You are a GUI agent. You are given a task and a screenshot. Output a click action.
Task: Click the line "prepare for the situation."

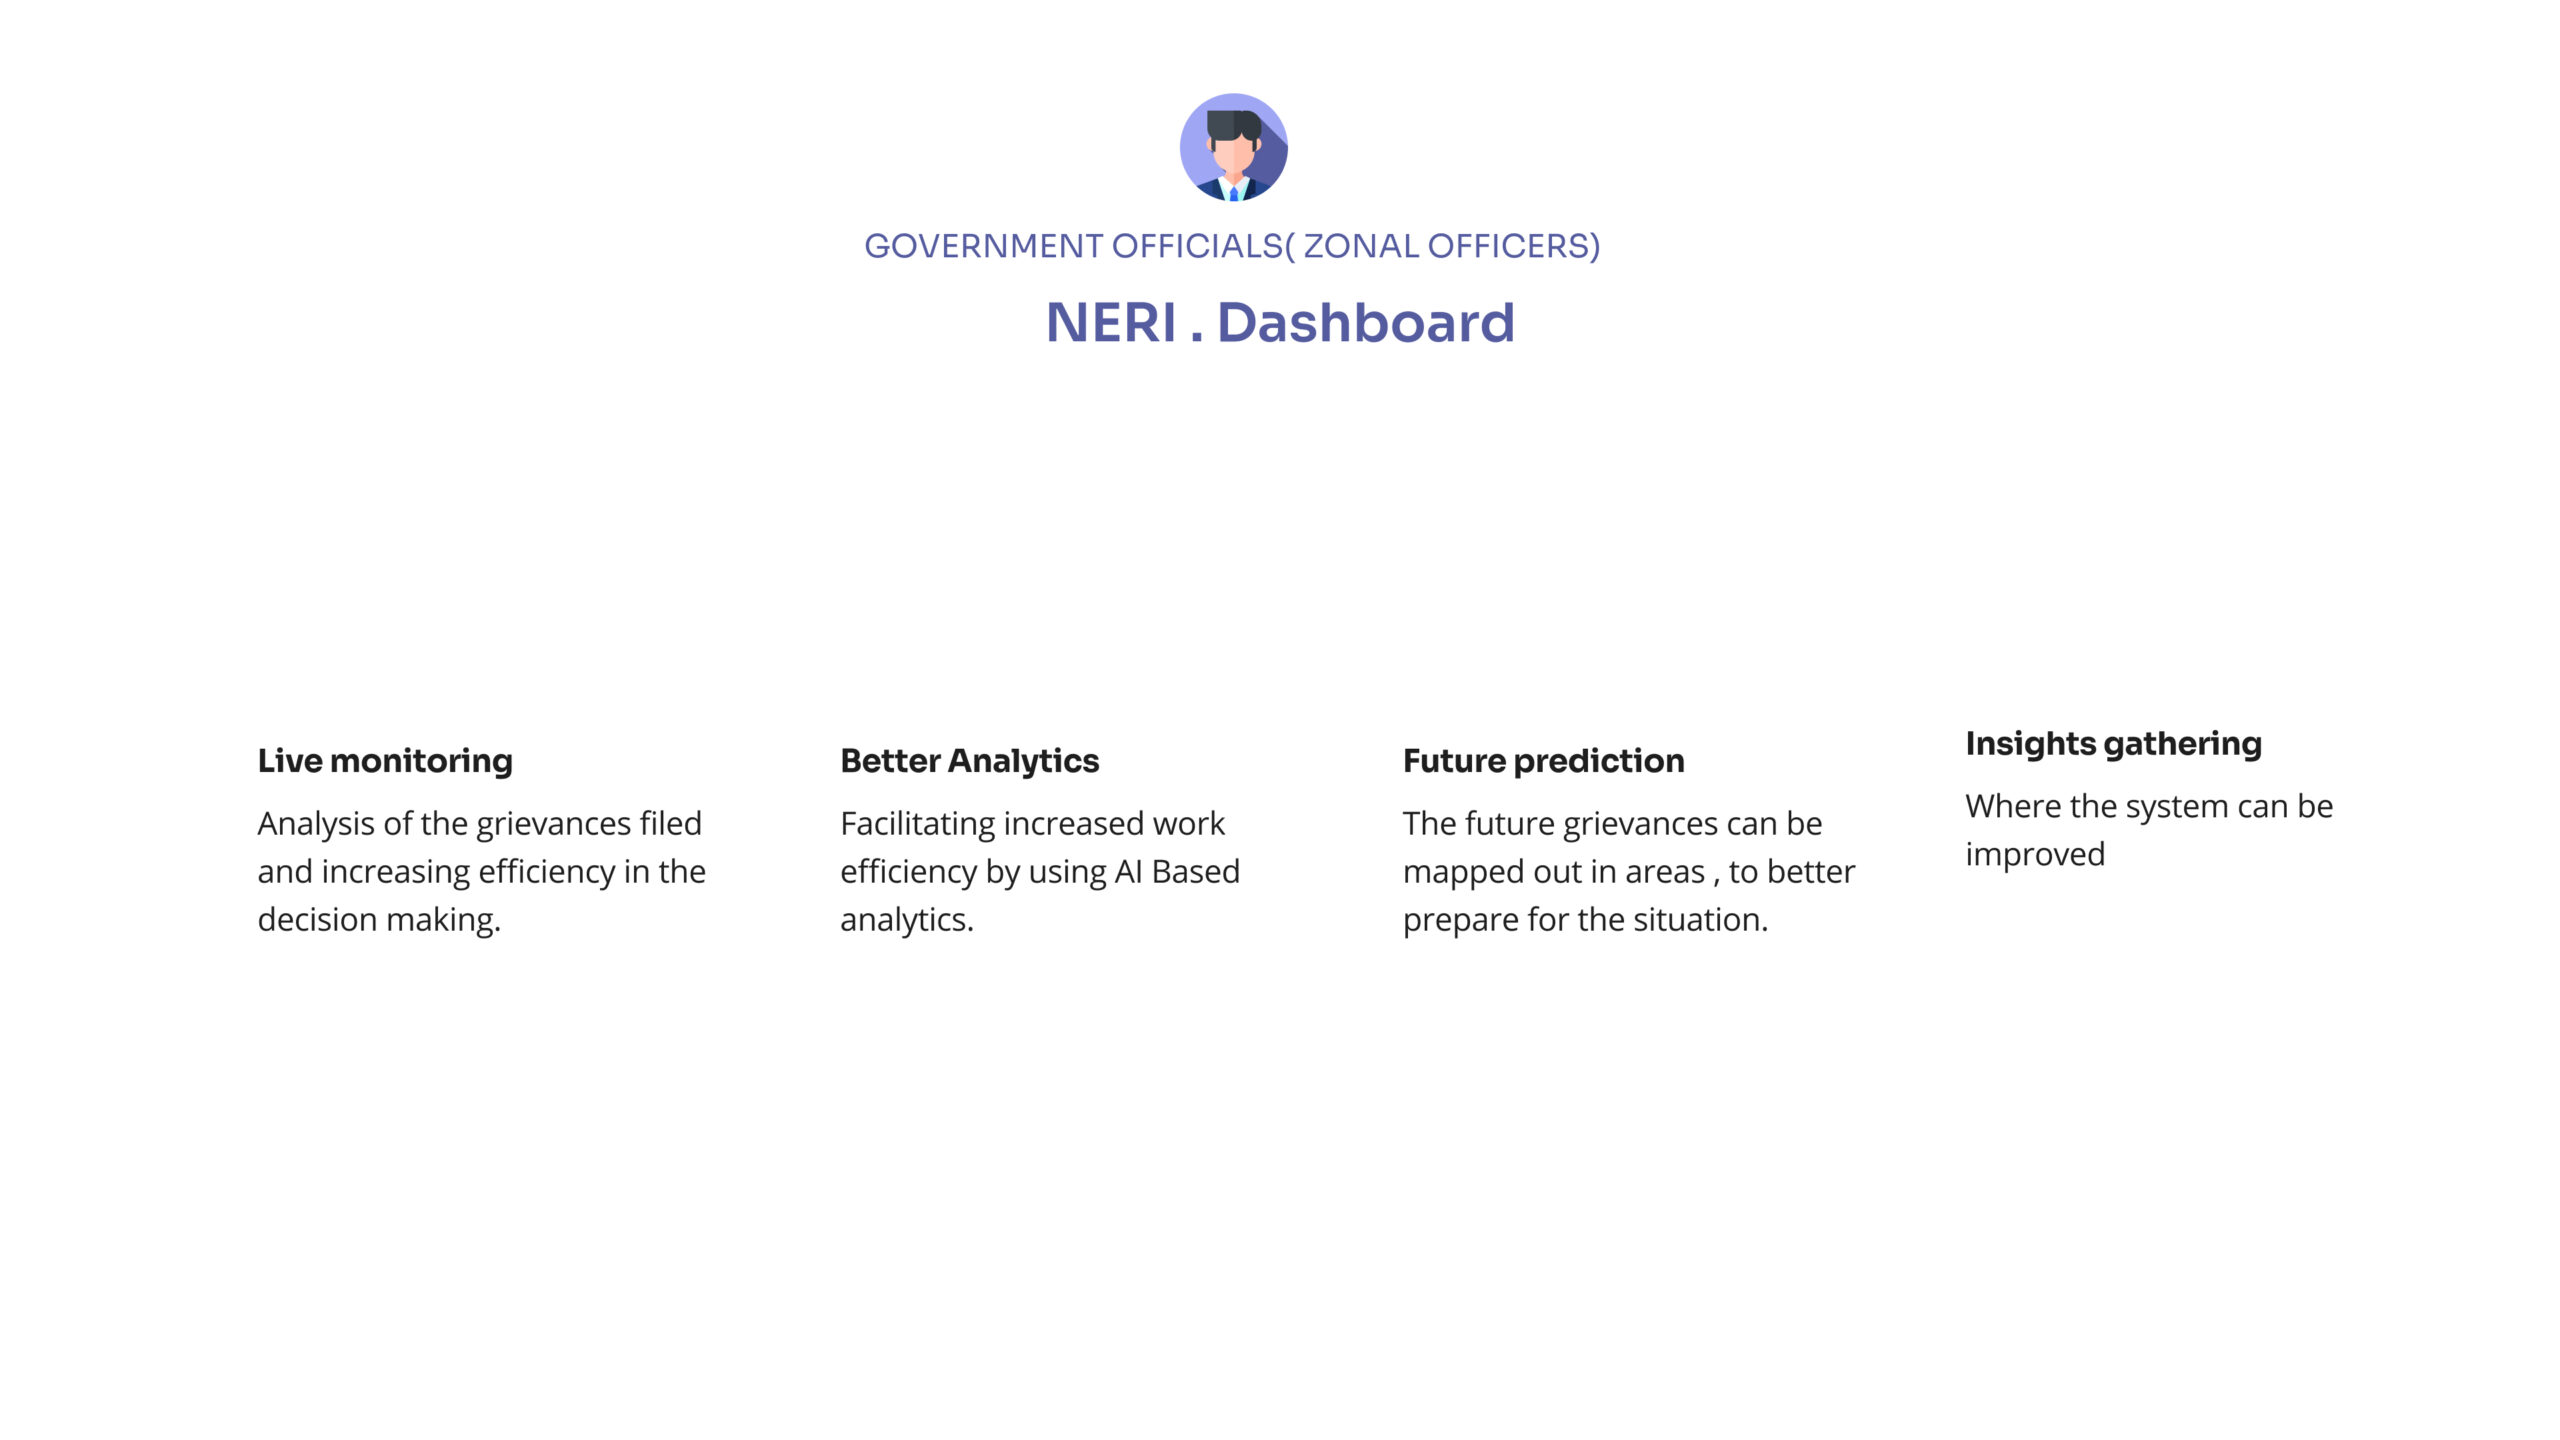tap(1585, 920)
